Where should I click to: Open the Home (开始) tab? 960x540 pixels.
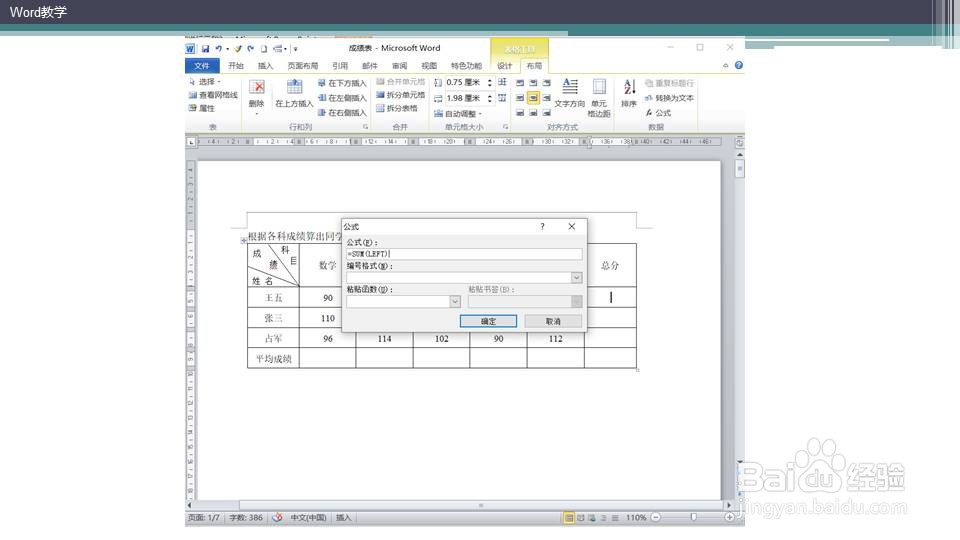click(x=236, y=66)
